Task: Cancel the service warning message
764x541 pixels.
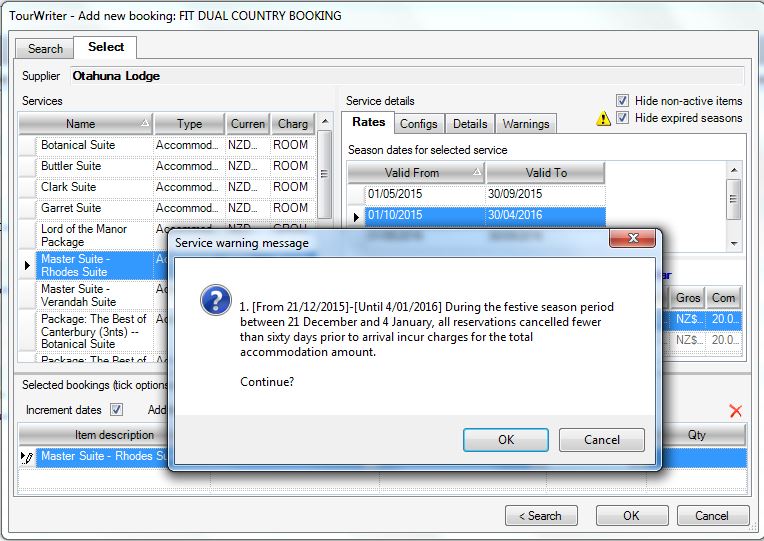Action: (x=601, y=440)
